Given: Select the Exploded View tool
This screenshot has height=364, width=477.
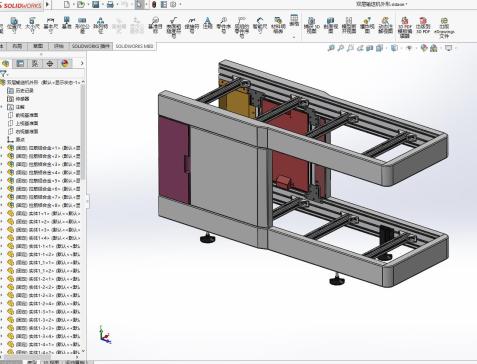Looking at the screenshot, I should tap(367, 25).
